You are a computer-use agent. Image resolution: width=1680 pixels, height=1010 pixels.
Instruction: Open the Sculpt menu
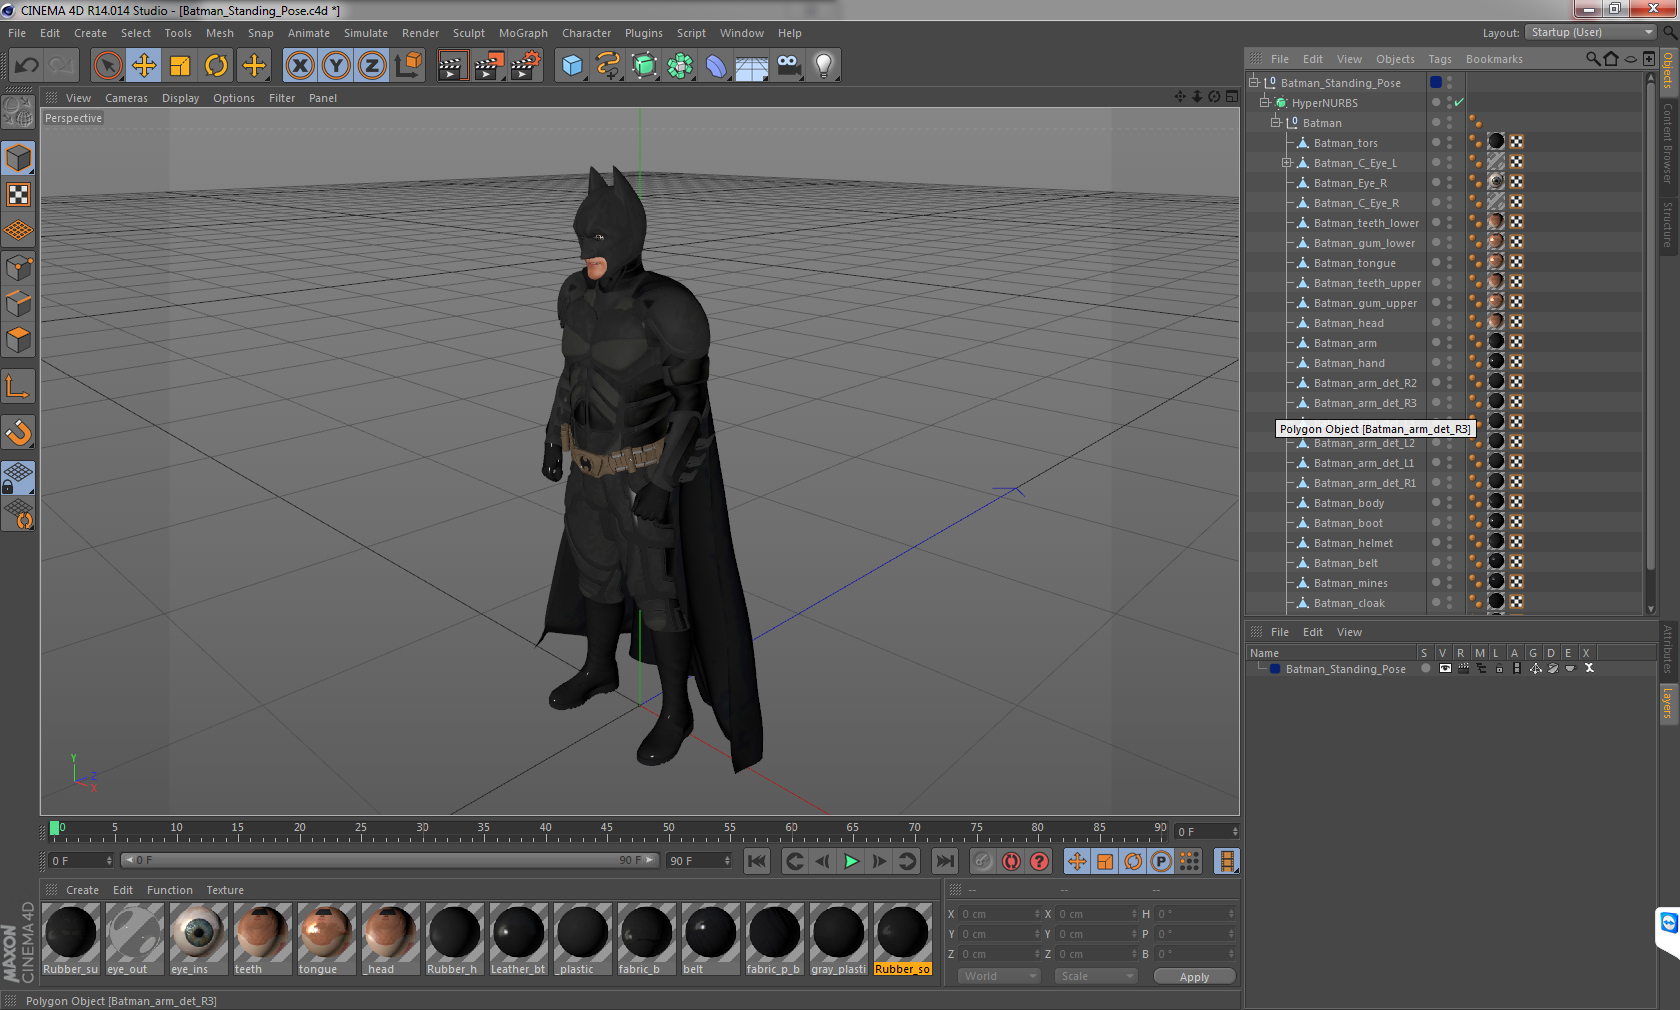[468, 33]
